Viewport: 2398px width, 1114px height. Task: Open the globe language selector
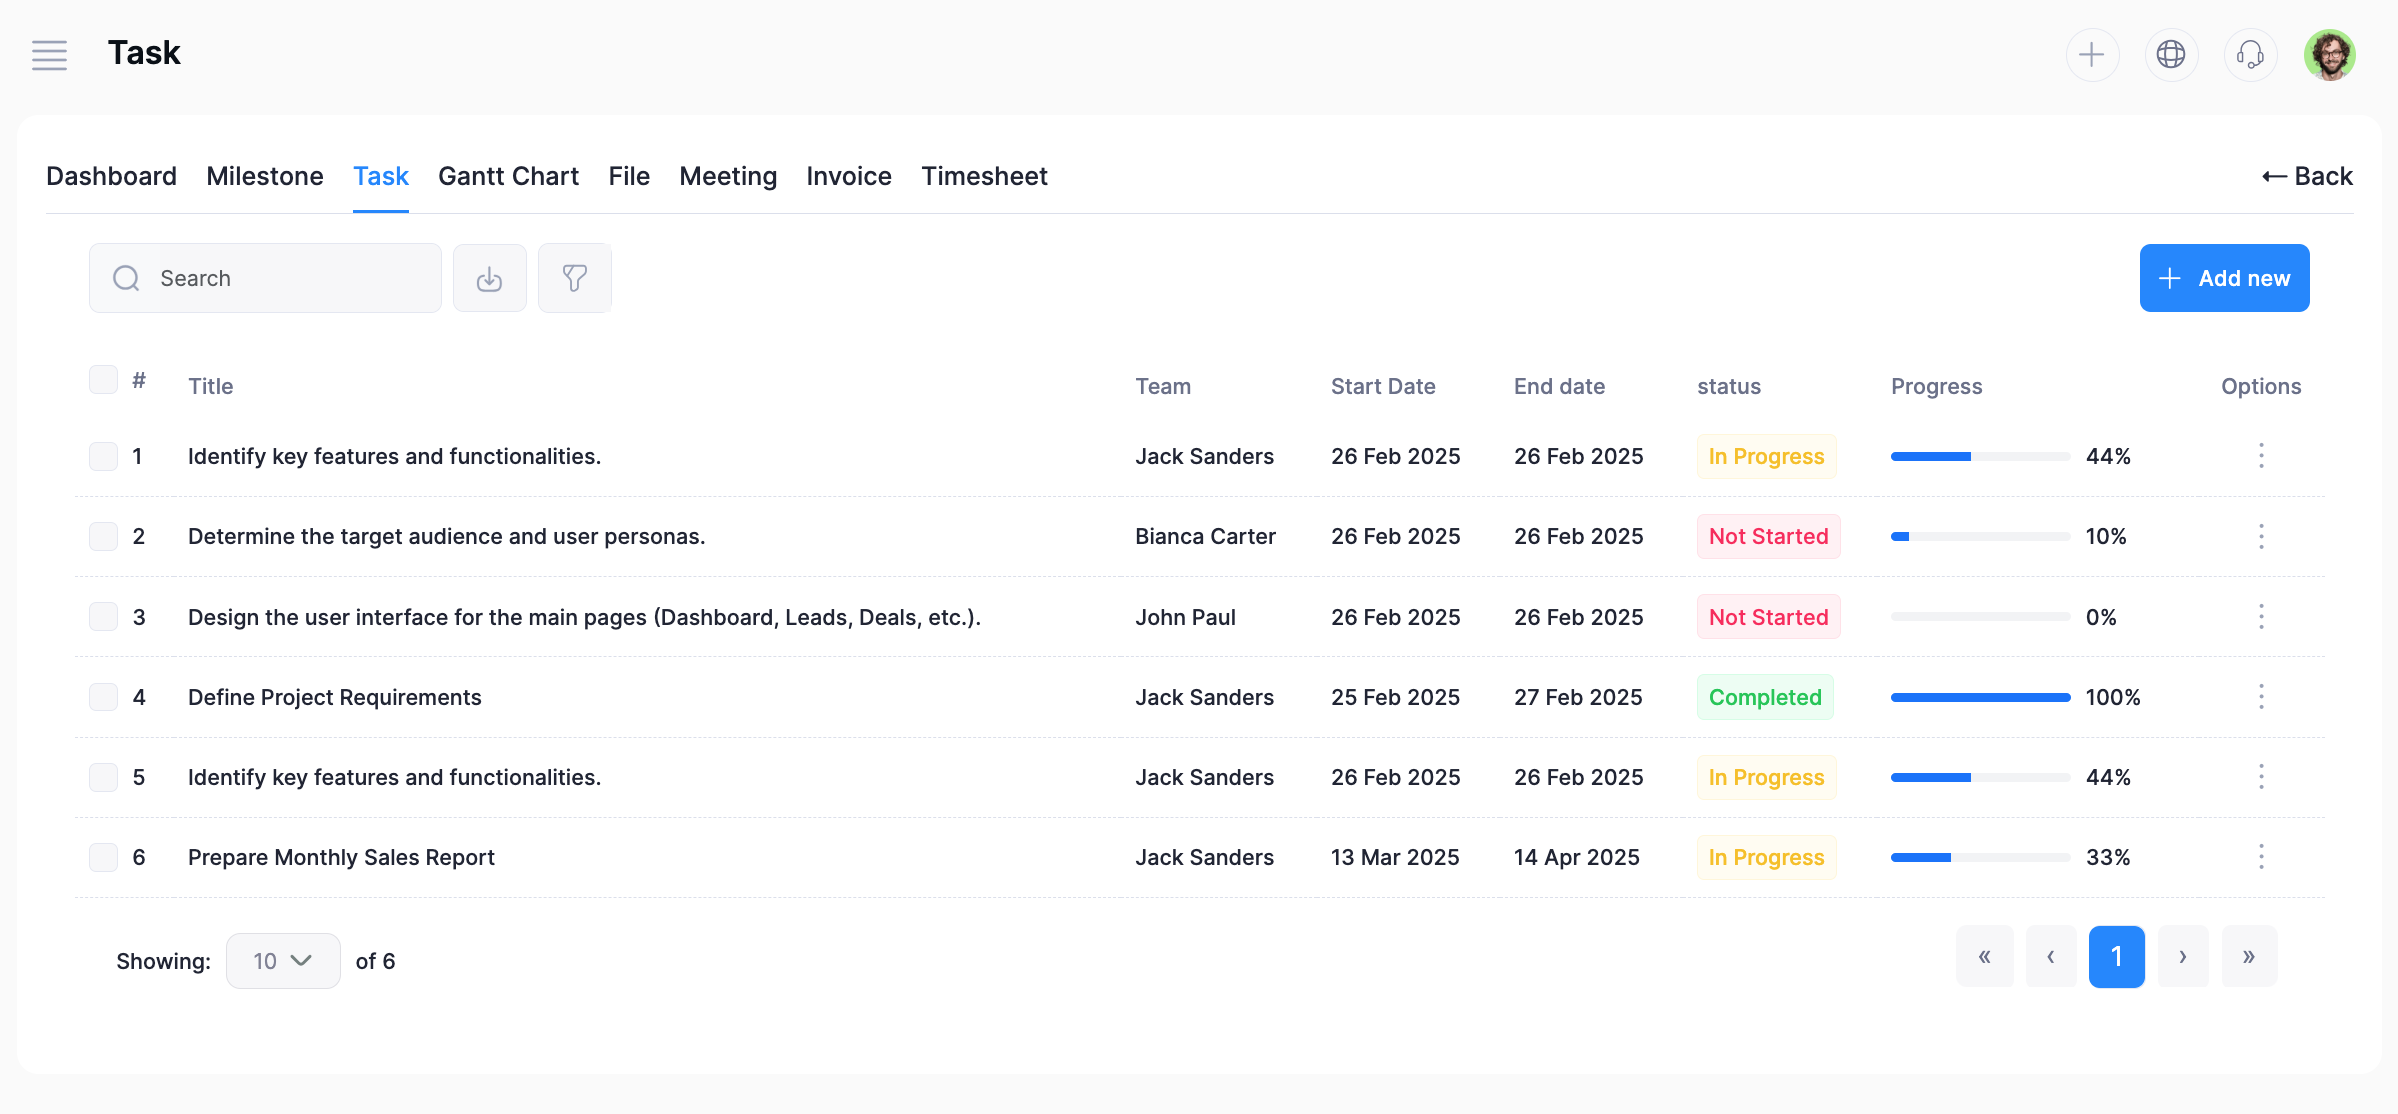tap(2170, 55)
